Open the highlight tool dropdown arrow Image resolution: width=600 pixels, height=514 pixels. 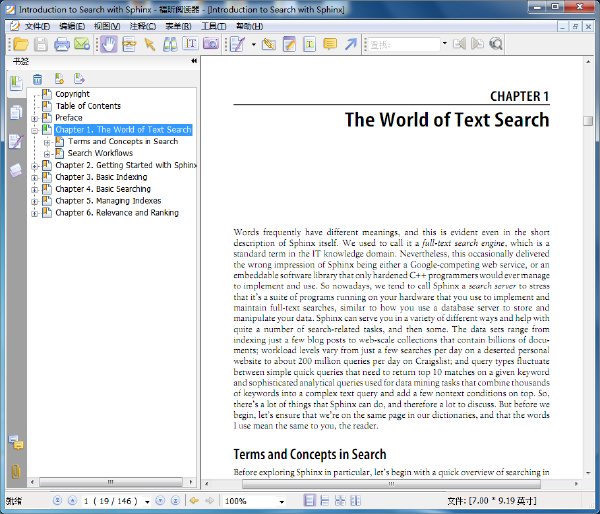253,44
